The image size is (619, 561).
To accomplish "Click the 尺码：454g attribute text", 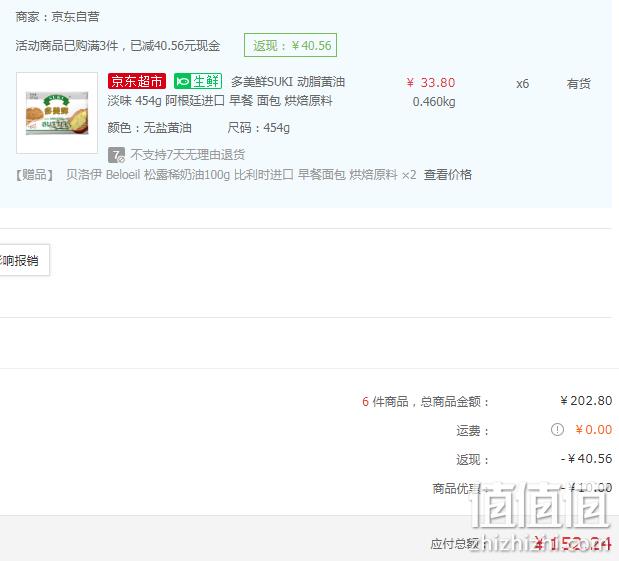I will [259, 128].
